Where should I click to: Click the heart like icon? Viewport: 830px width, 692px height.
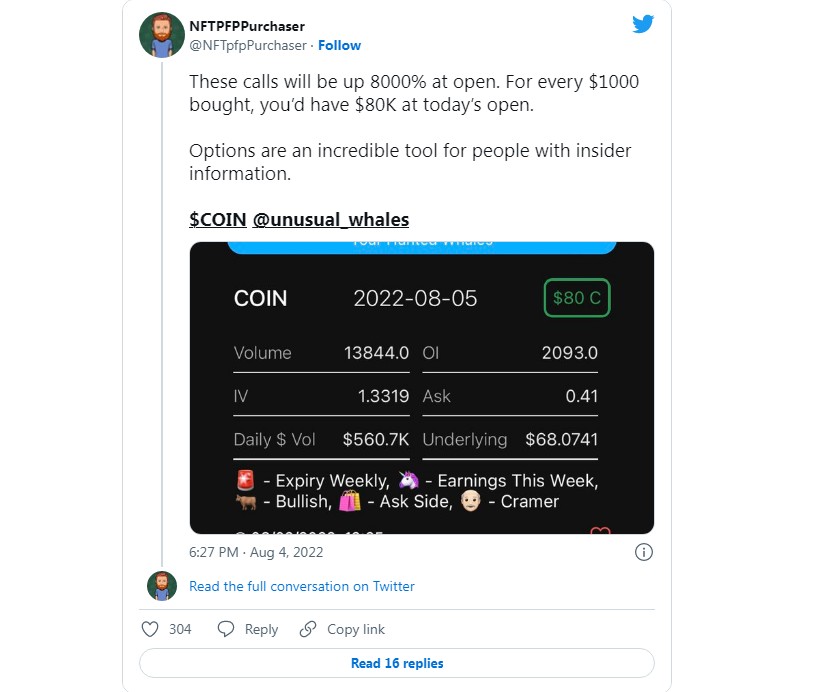[150, 629]
